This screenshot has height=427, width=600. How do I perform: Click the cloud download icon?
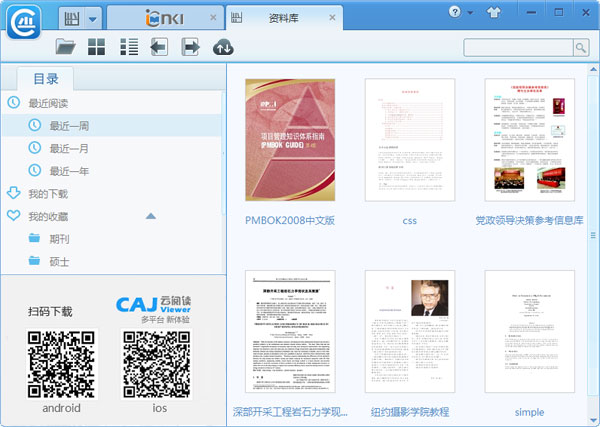point(223,46)
